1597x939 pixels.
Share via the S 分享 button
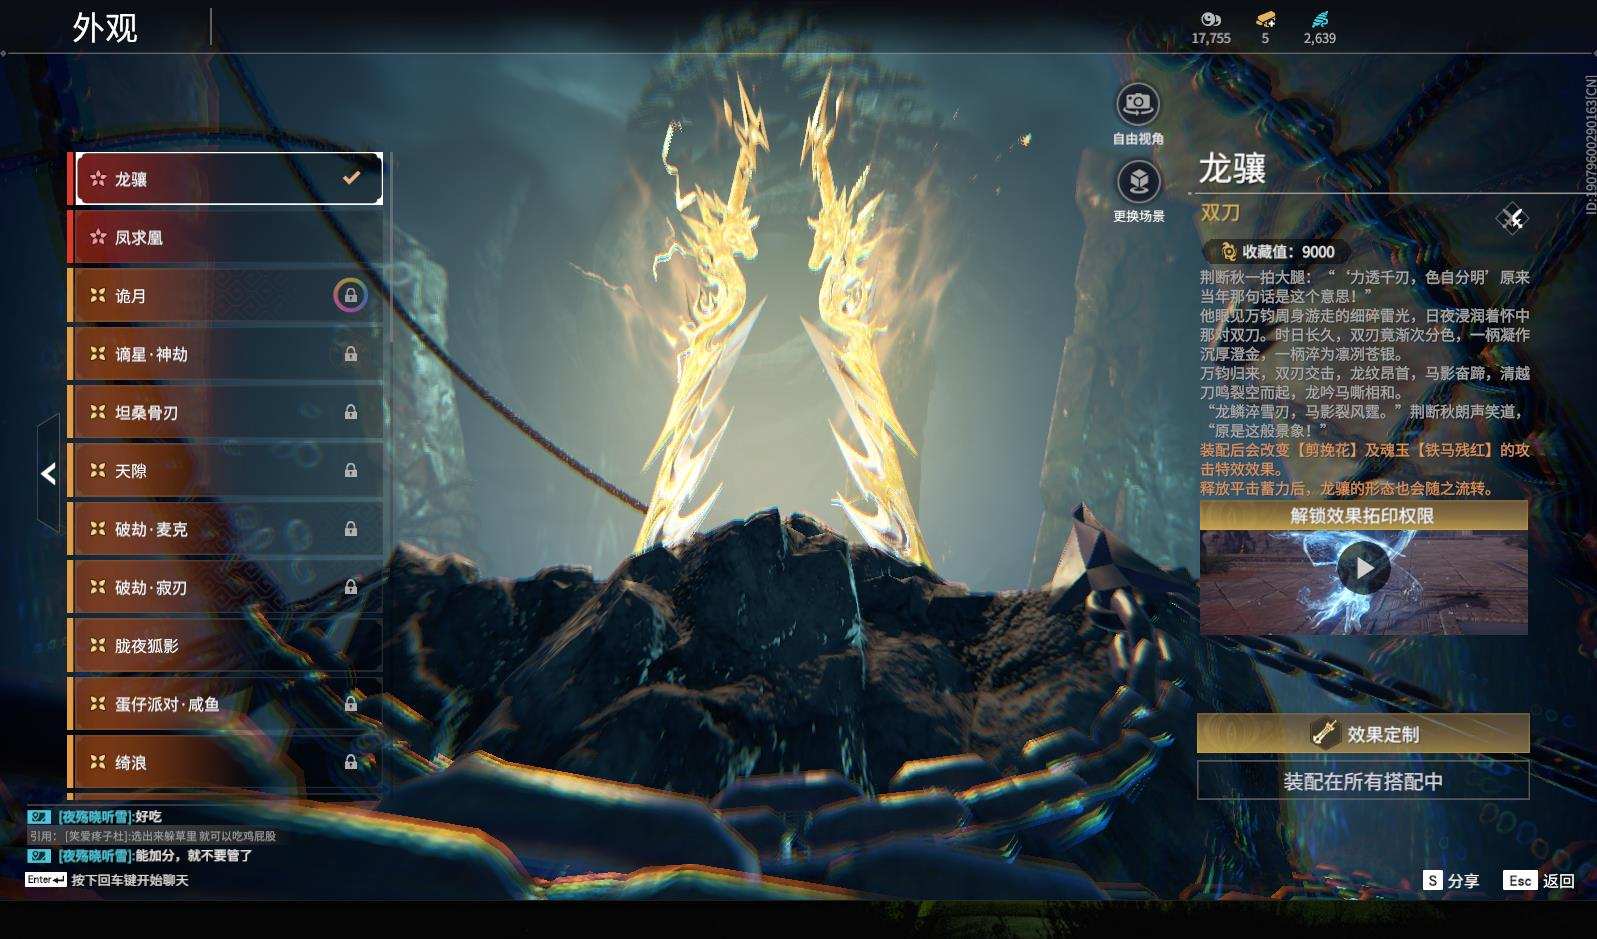[x=1452, y=881]
